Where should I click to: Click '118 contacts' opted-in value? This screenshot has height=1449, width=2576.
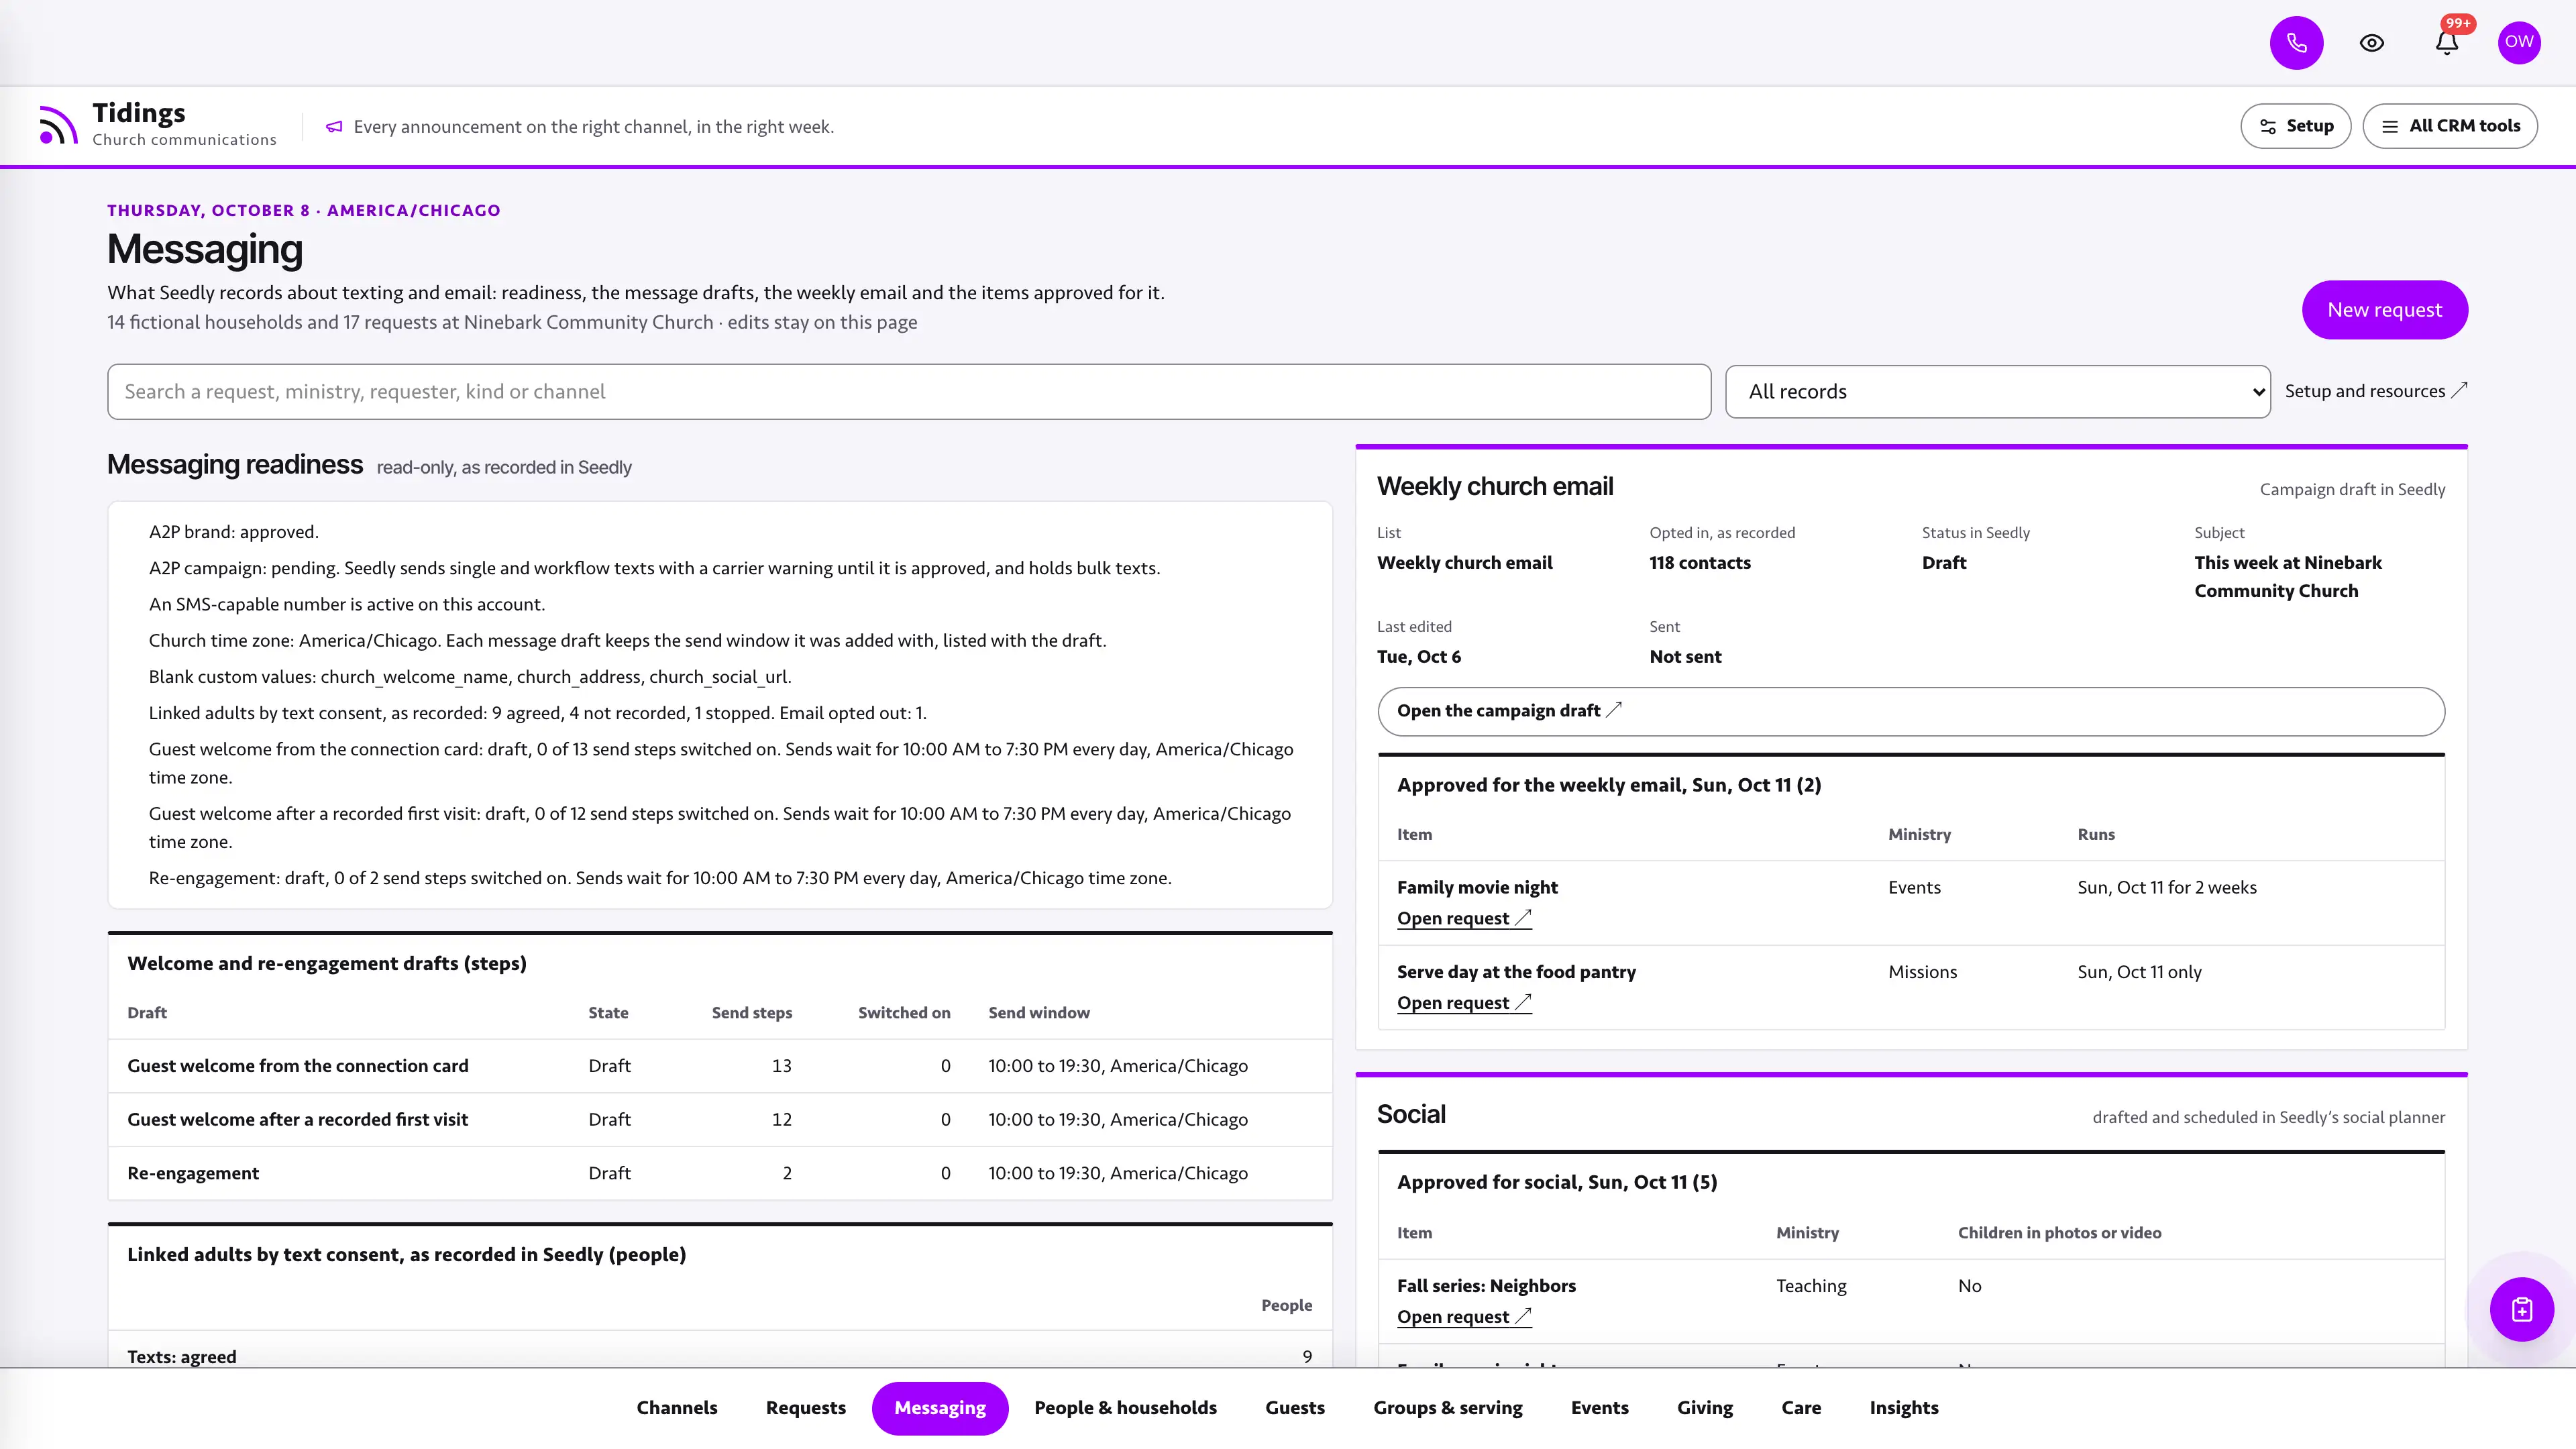pos(1700,563)
